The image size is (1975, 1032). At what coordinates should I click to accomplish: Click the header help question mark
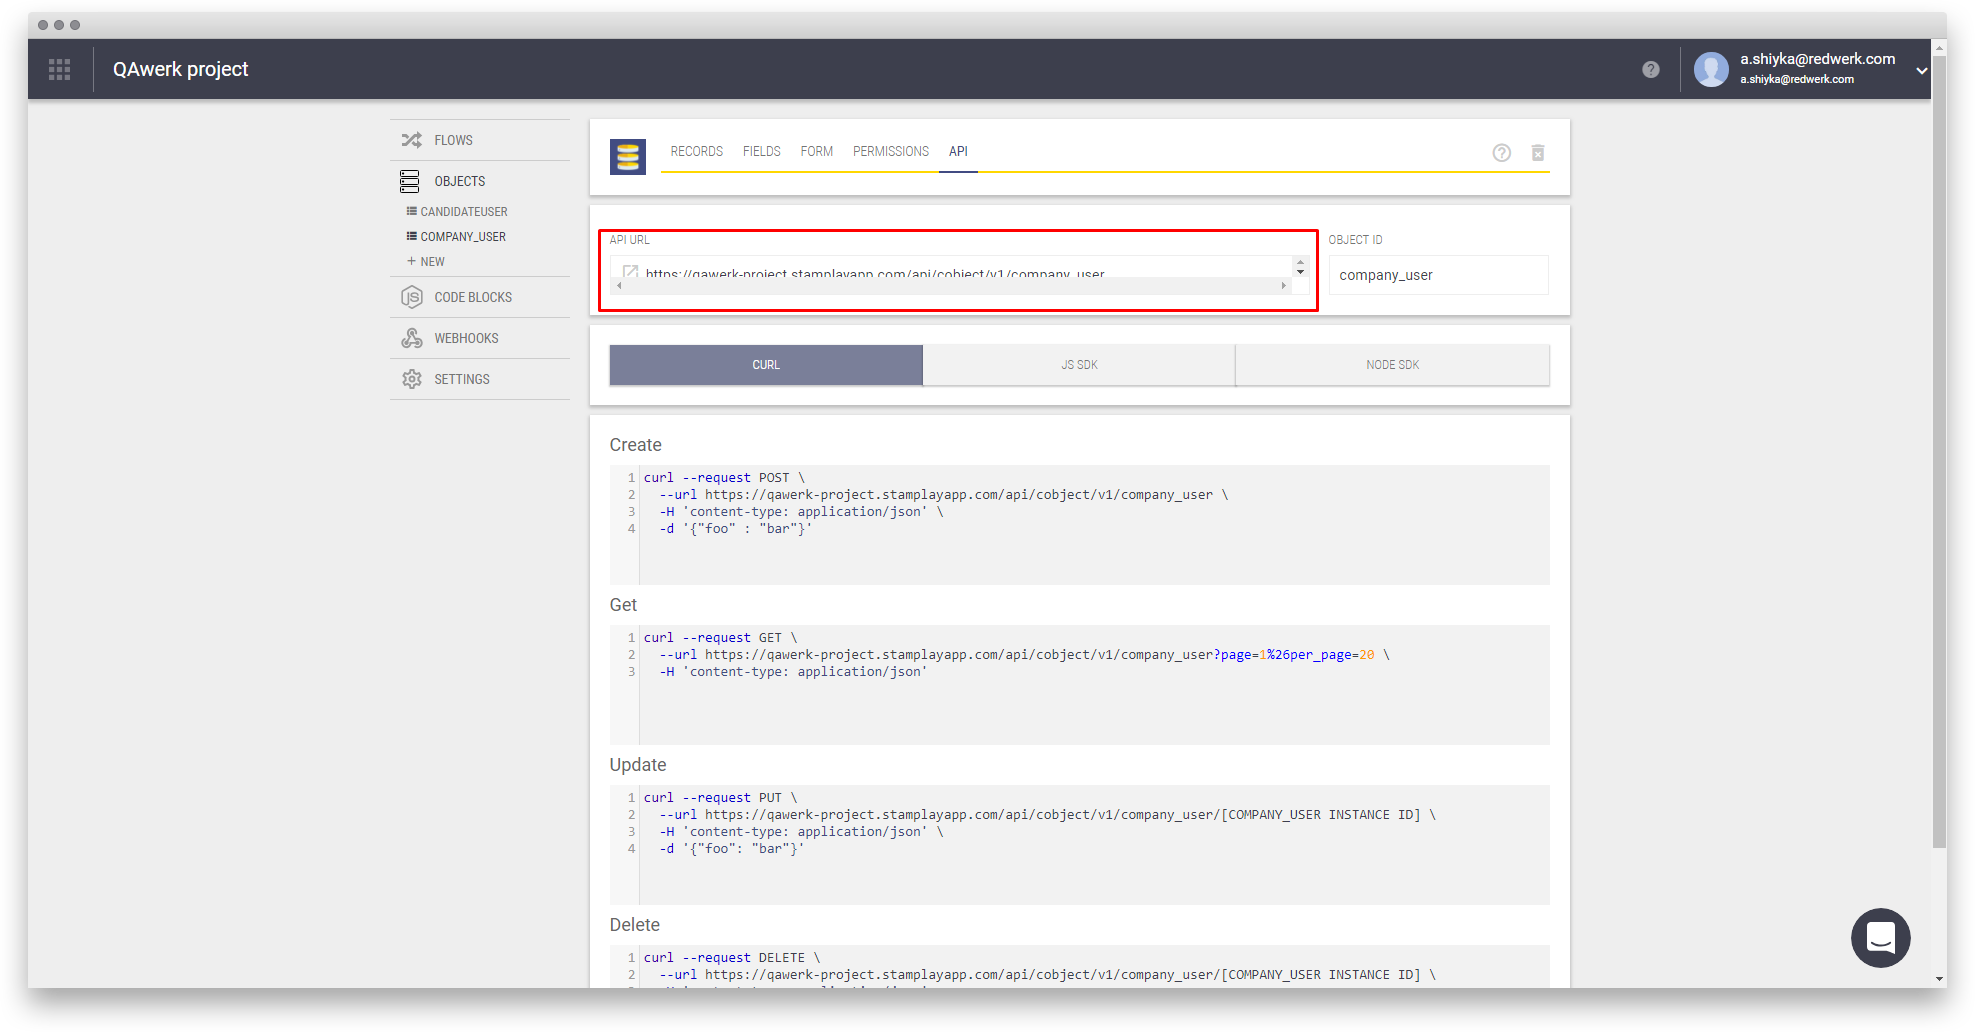click(x=1651, y=69)
